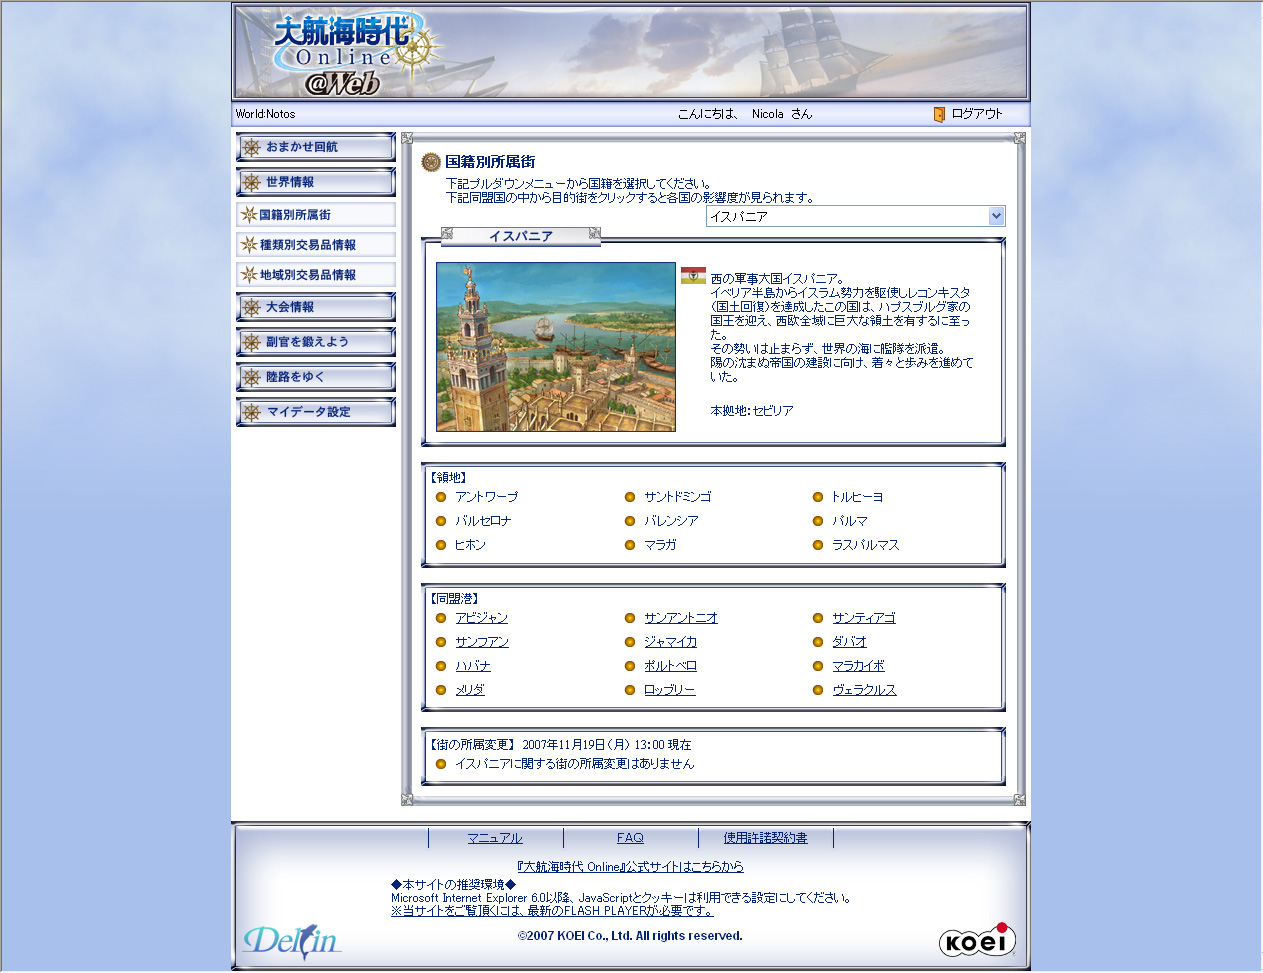Screen dimensions: 1263x973
Task: Click territory name パルマ
Action: 850,521
